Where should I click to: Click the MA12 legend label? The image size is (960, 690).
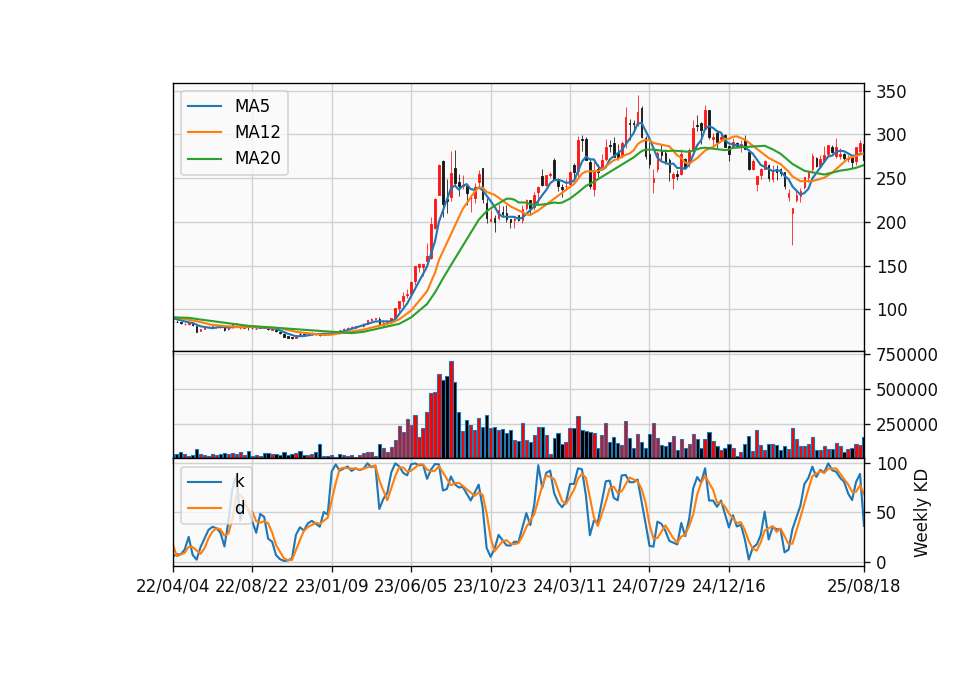(257, 132)
